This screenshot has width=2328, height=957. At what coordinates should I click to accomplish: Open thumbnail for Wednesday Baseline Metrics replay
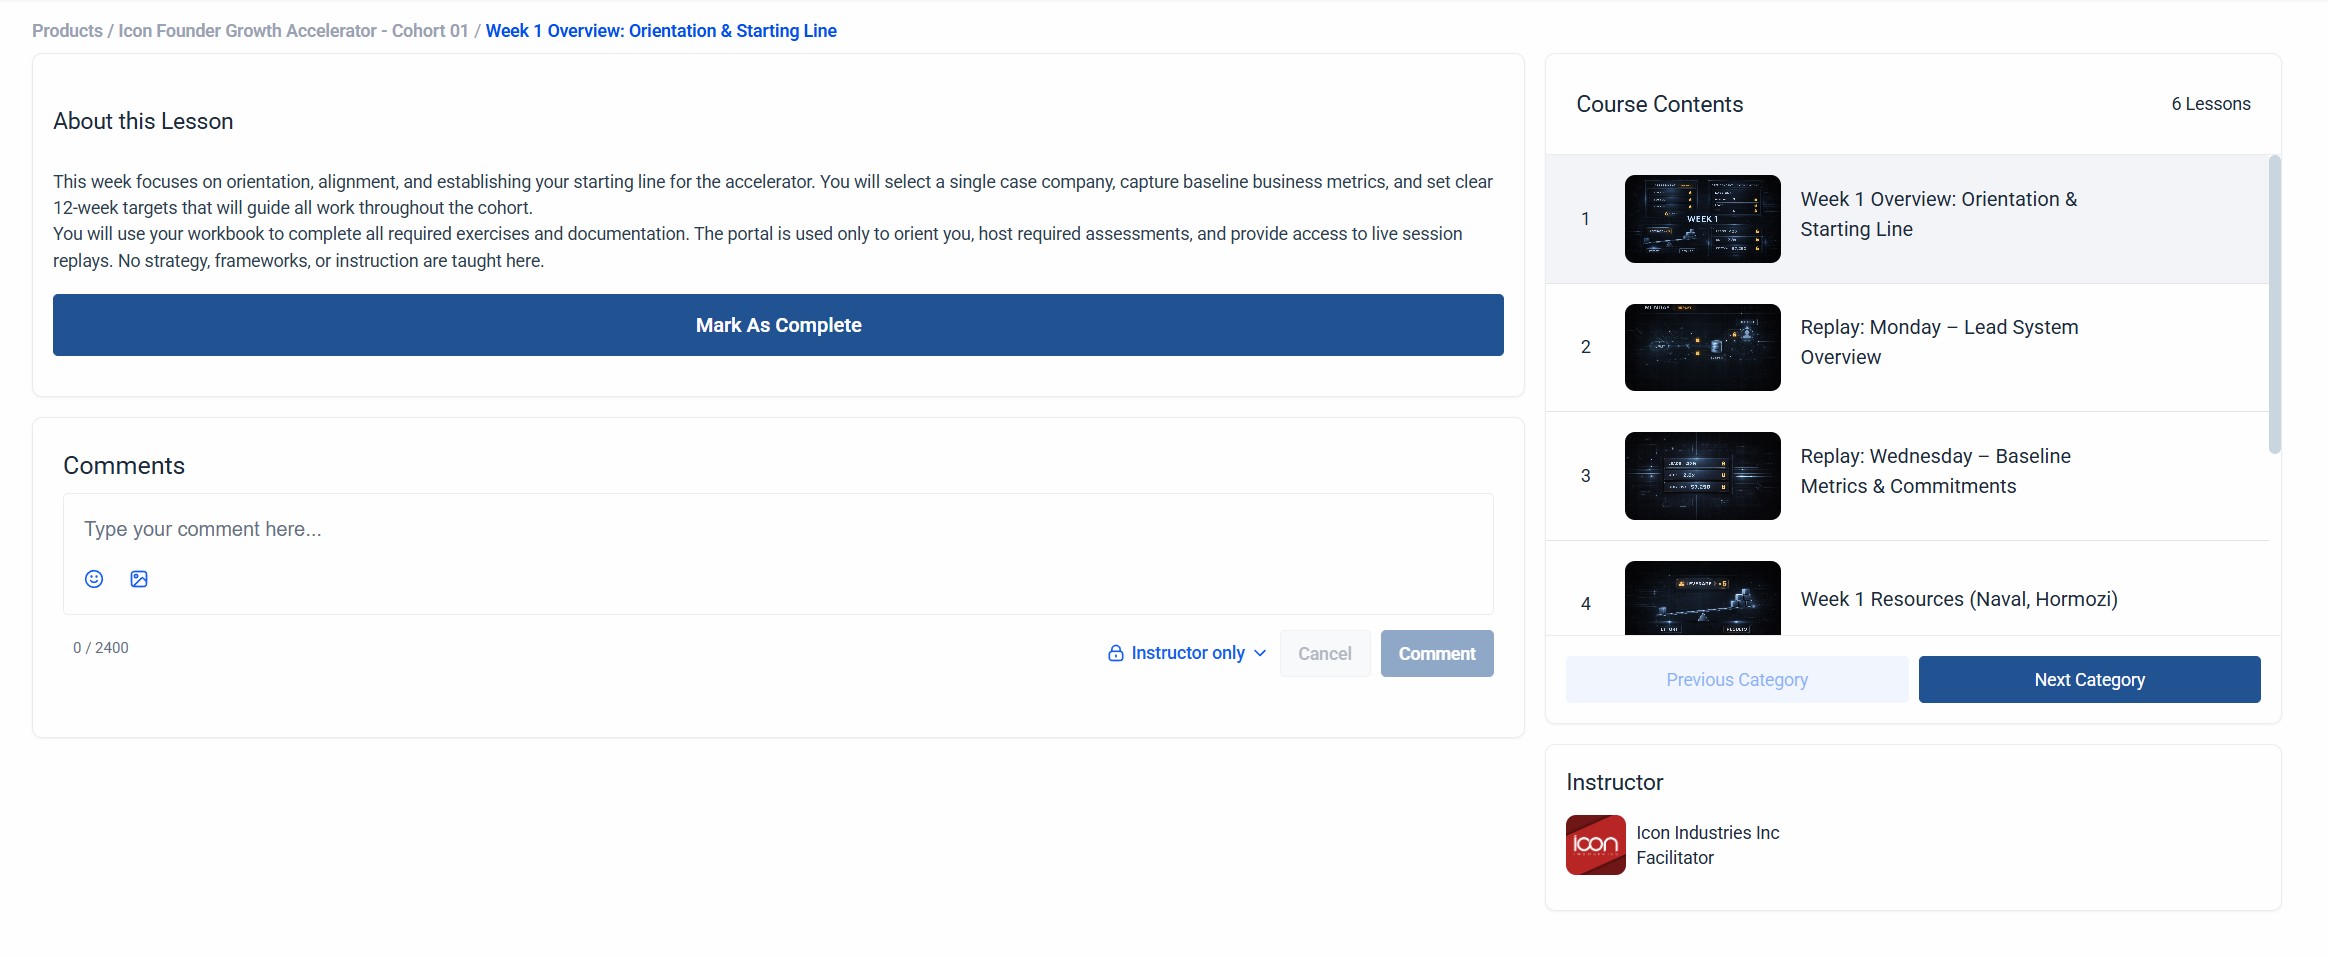pos(1702,476)
